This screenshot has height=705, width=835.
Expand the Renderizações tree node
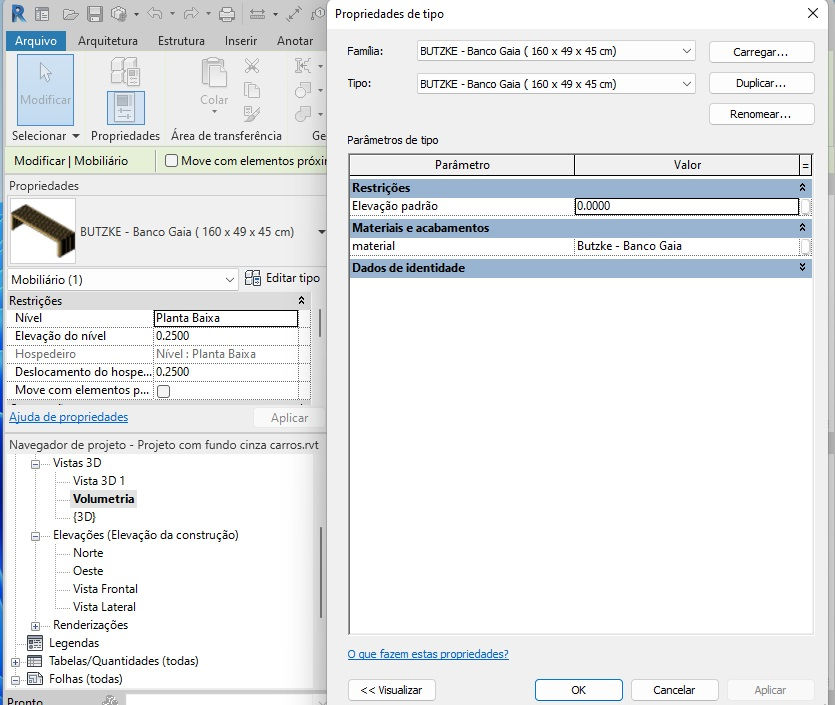click(35, 626)
